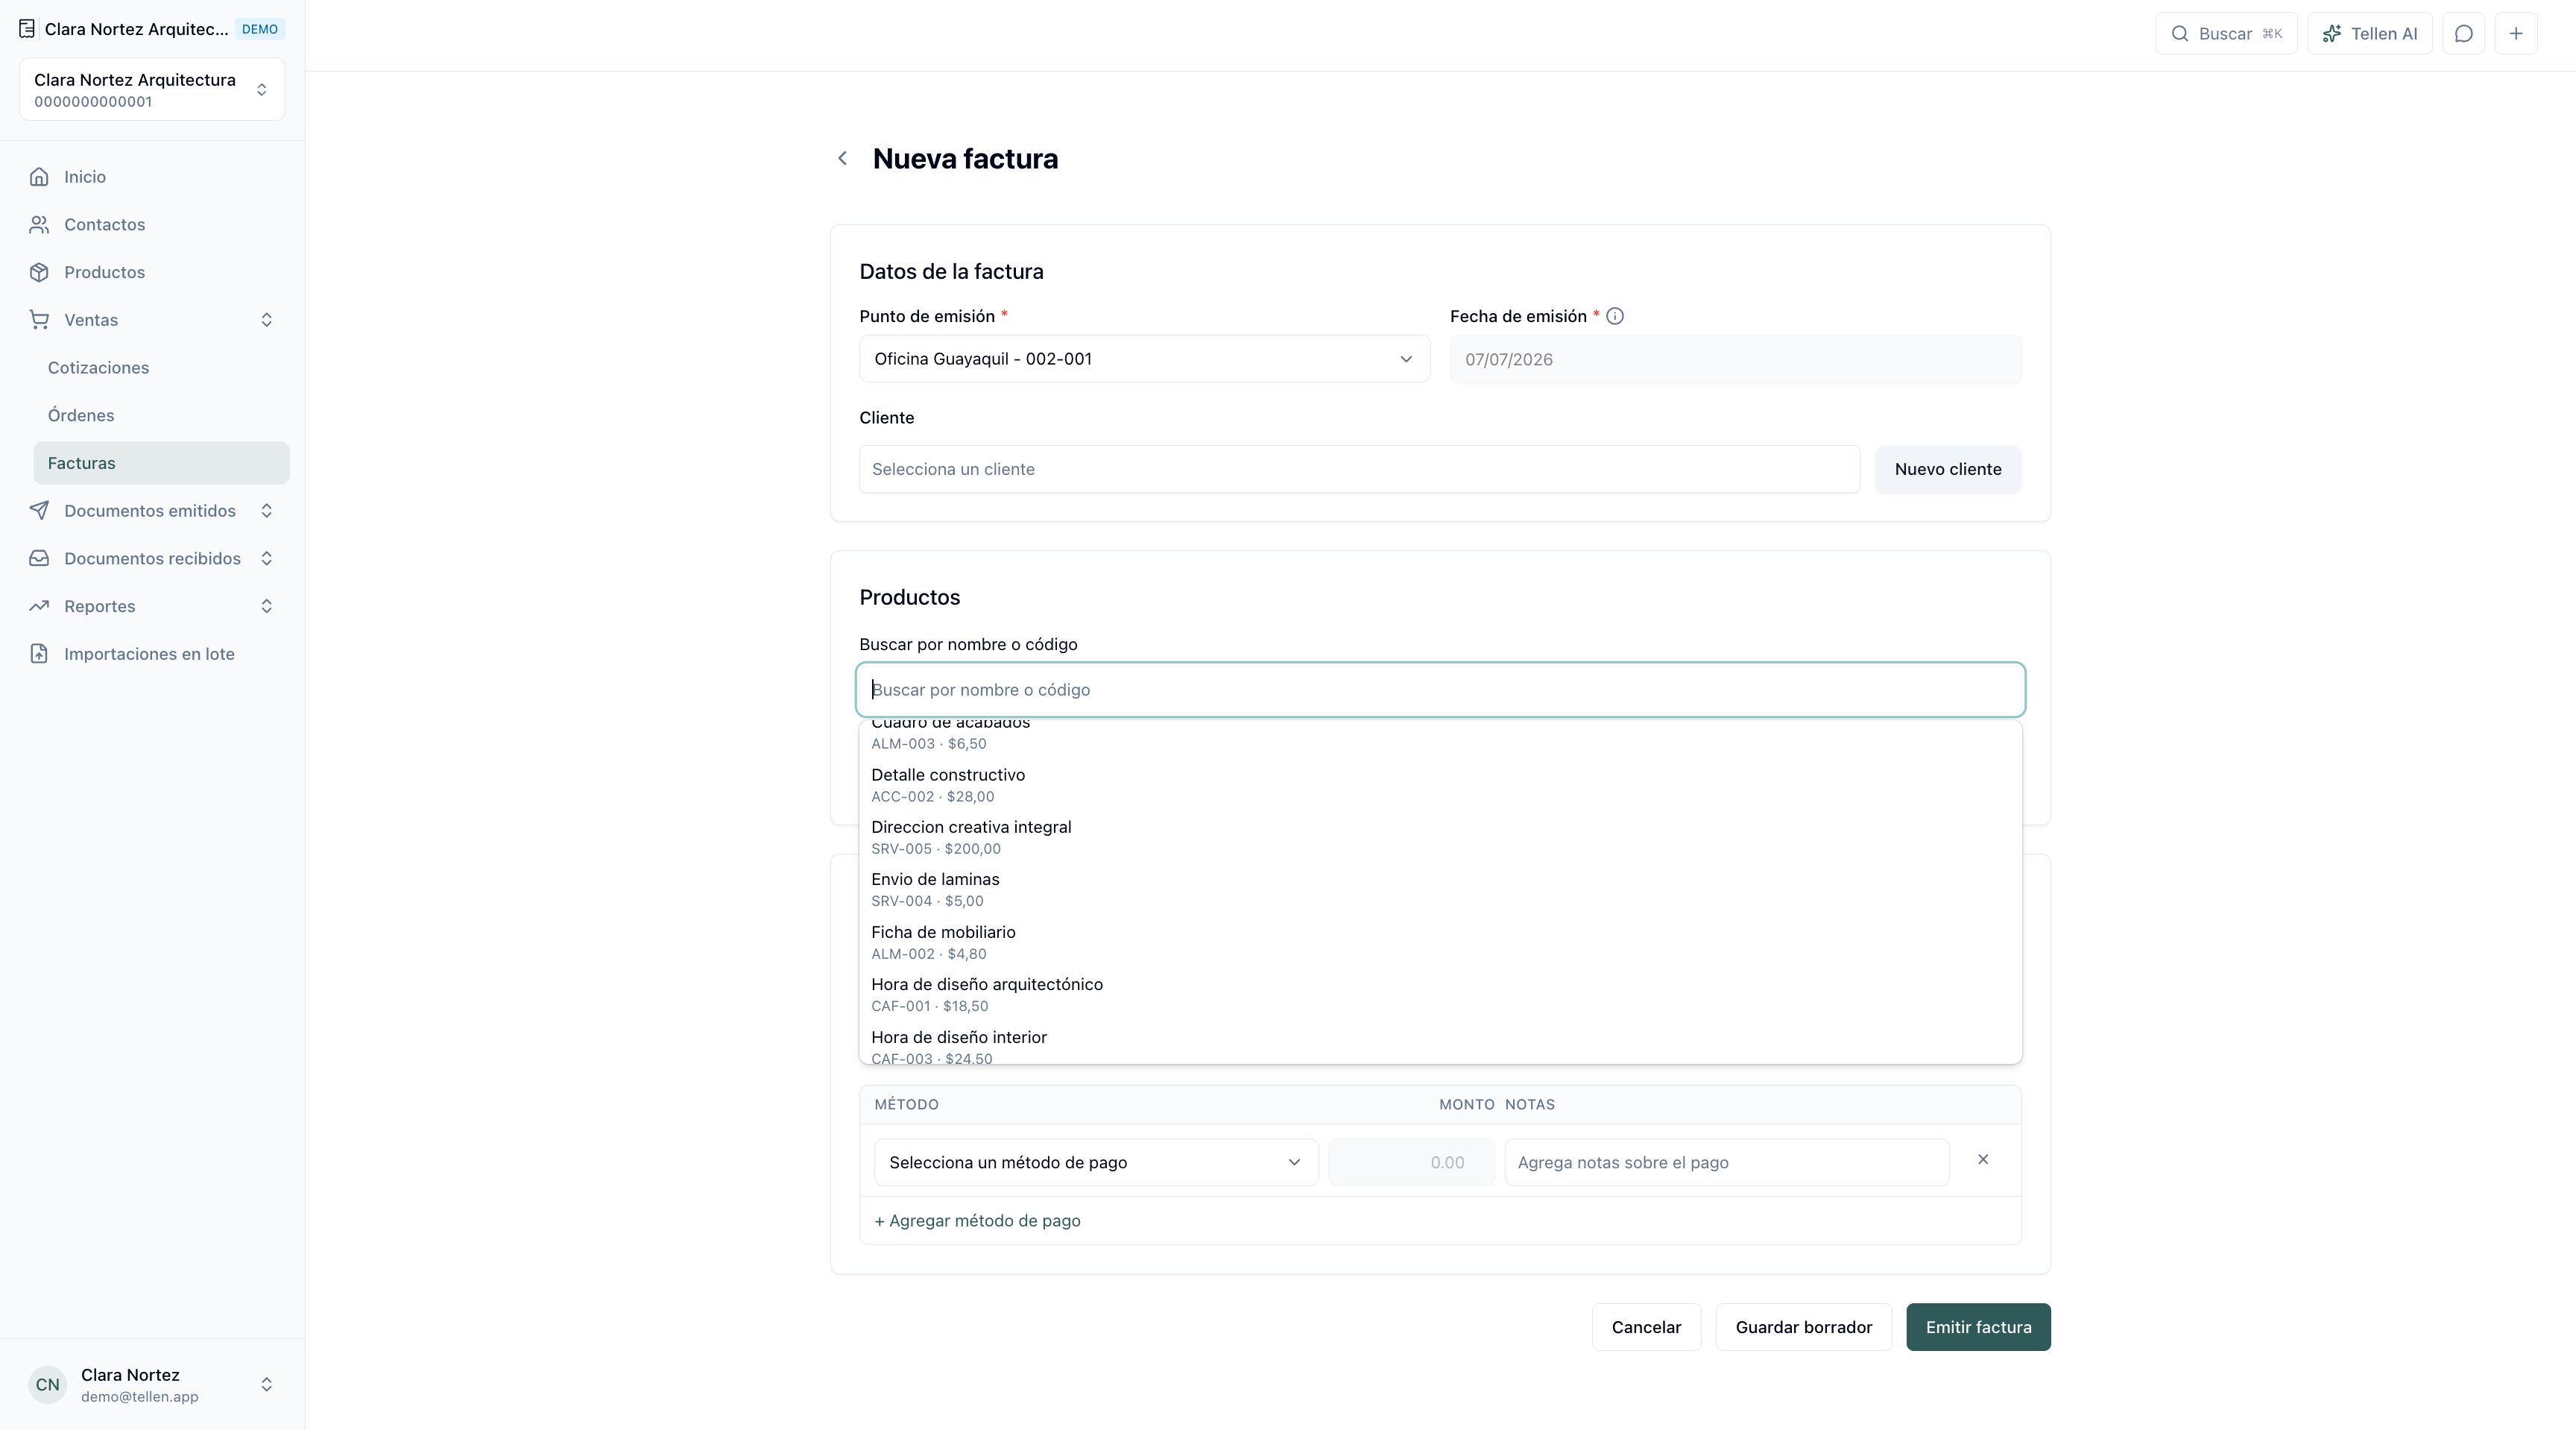Click the Documentos recibidos inbox icon
This screenshot has width=2576, height=1430.
[39, 559]
